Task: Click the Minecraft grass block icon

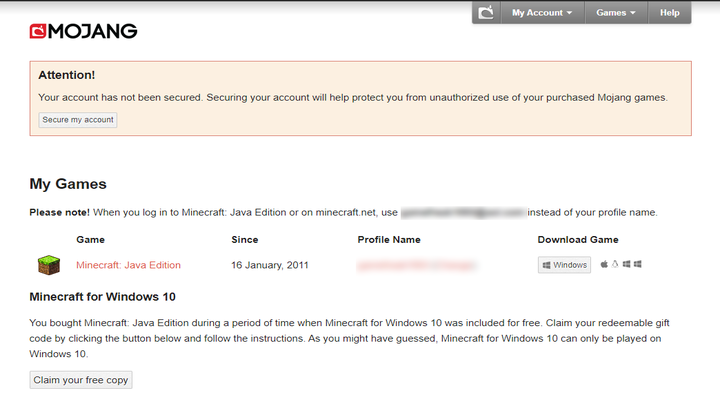Action: point(49,265)
